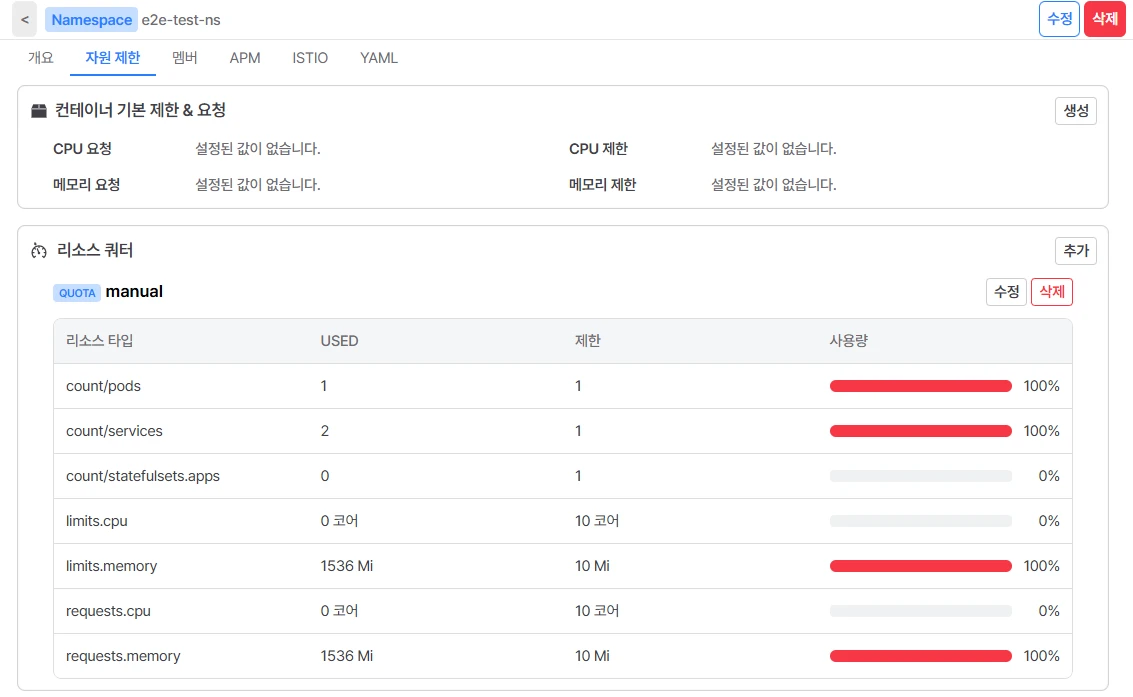Click the count/statefulsets.apps usage bar

tap(921, 476)
